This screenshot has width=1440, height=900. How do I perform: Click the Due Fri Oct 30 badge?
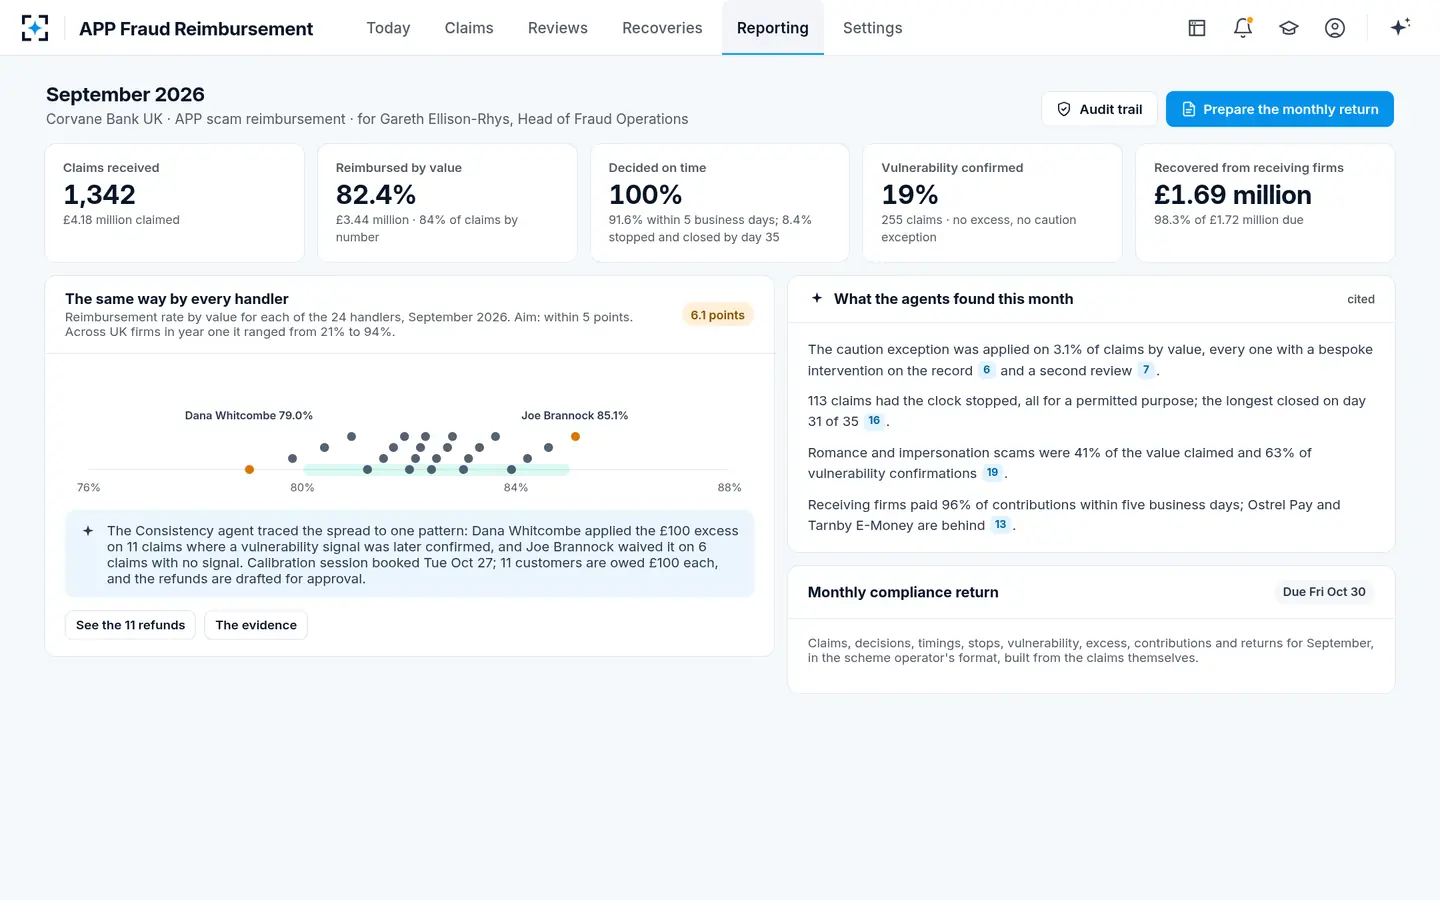(1324, 592)
